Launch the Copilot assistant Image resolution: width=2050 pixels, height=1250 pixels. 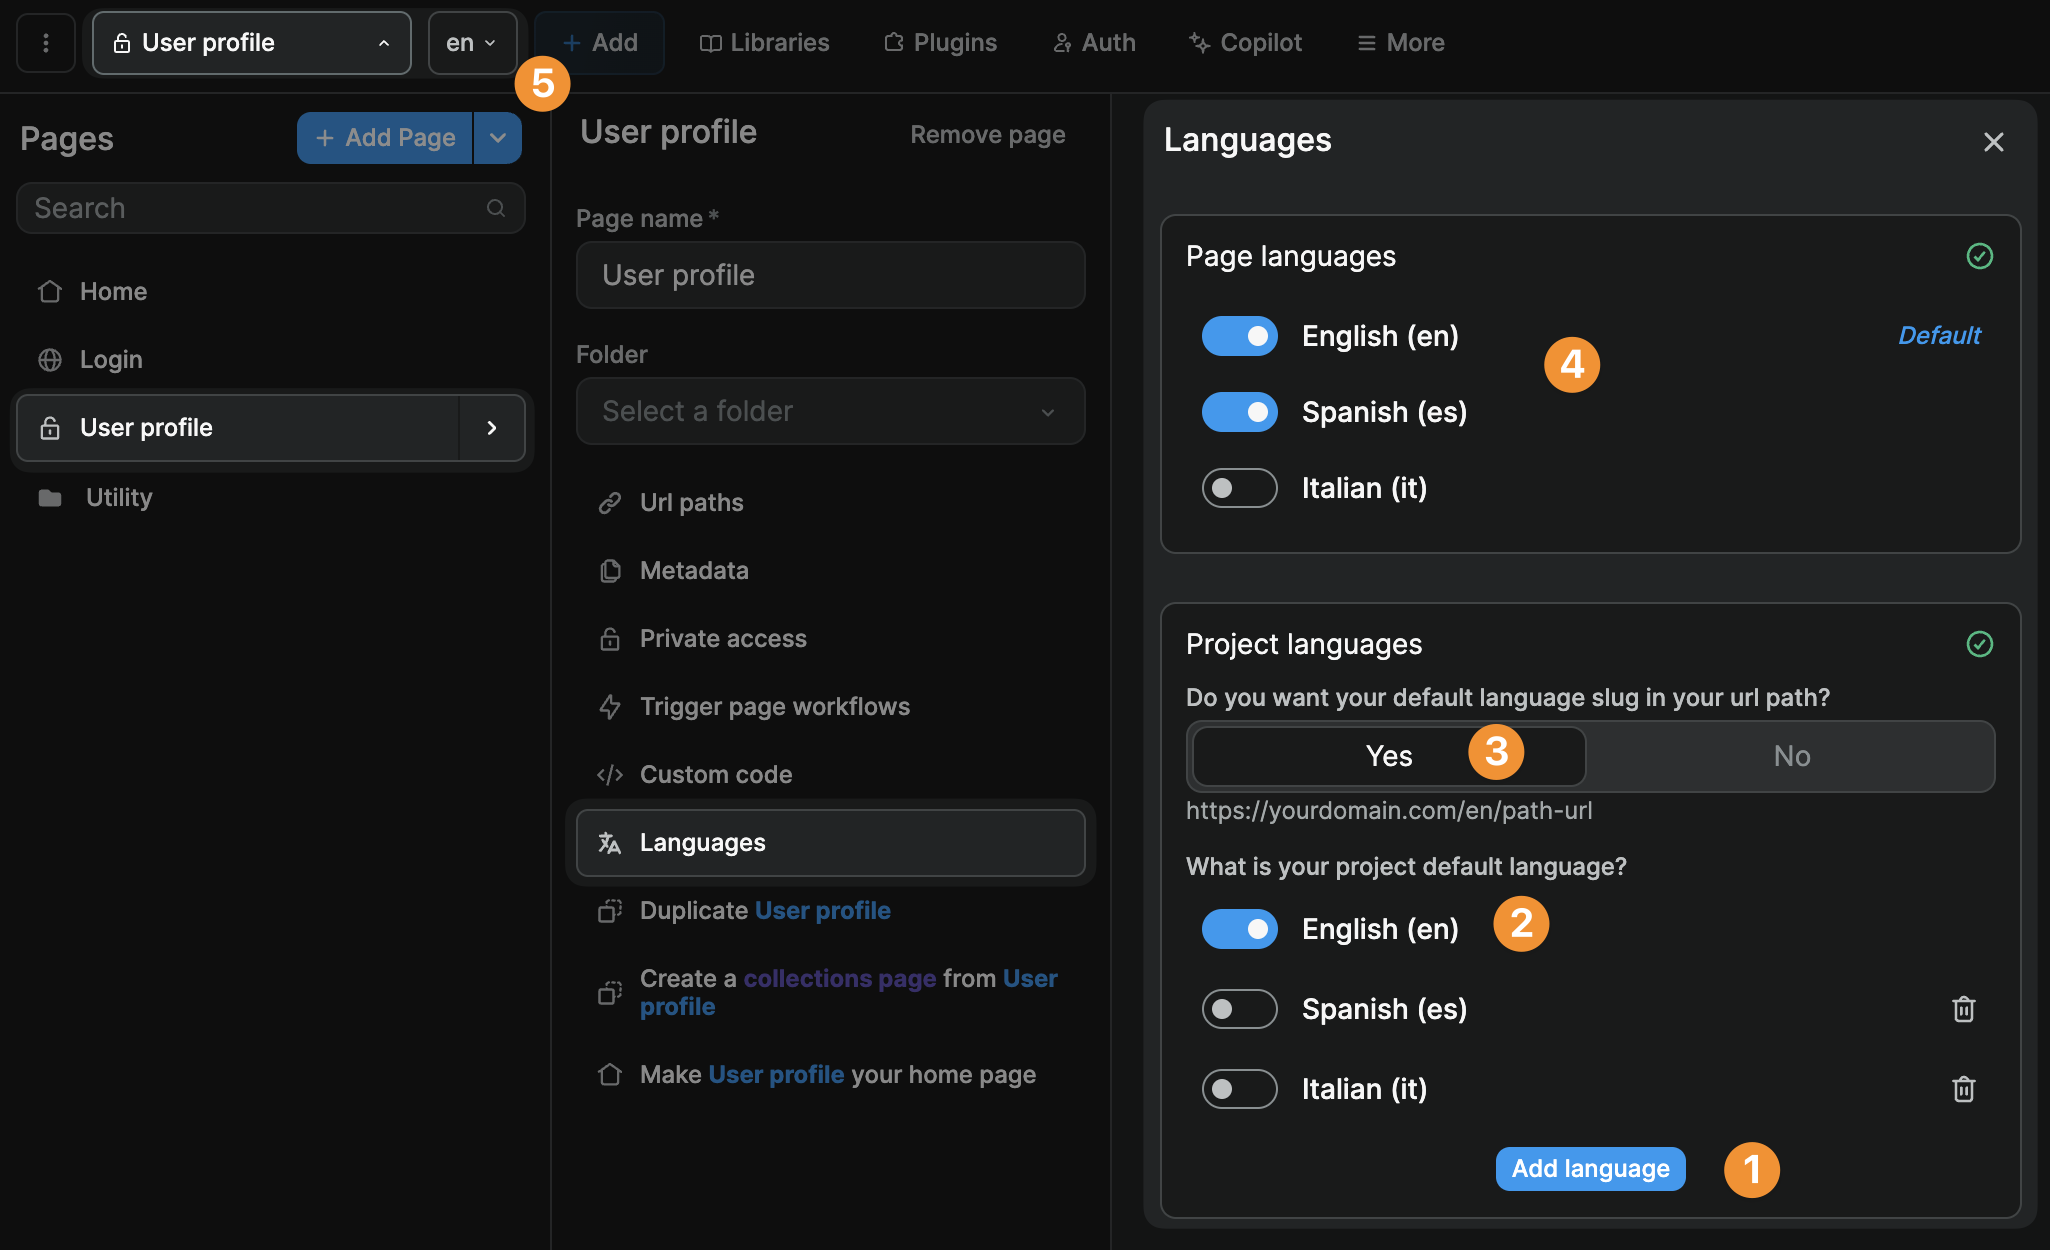(x=1245, y=42)
